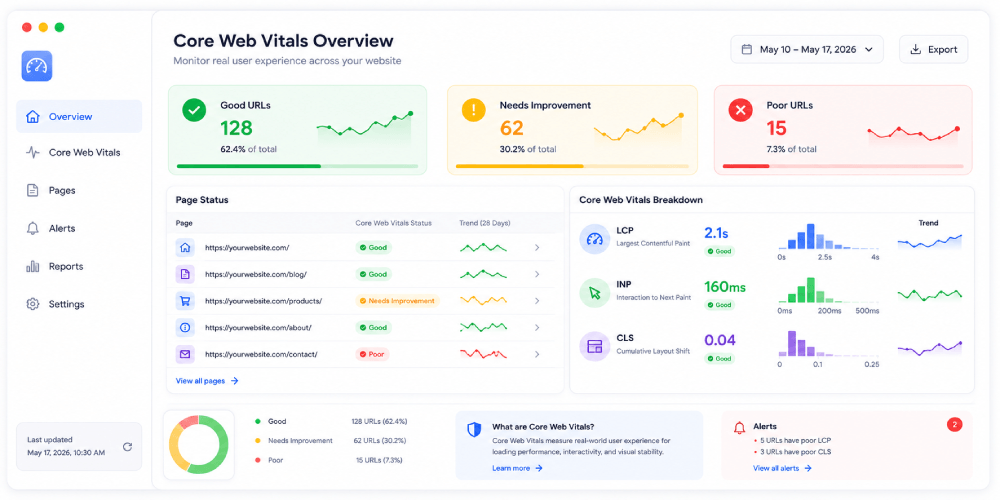Click the red alert count badge showing 2

955,424
